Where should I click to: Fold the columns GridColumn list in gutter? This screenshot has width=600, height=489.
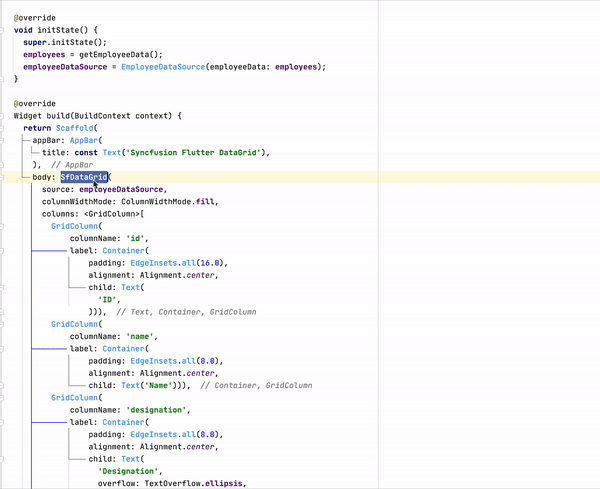tap(4, 213)
